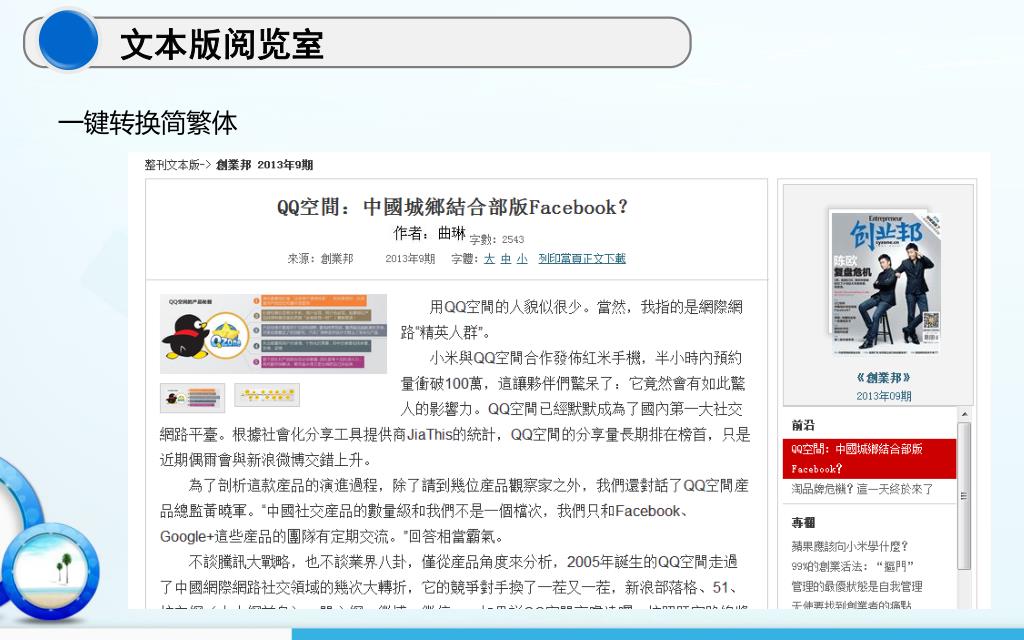The width and height of the screenshot is (1024, 640).
Task: Open article 淘品牌危機？這一天終於來了
Action: [x=863, y=489]
